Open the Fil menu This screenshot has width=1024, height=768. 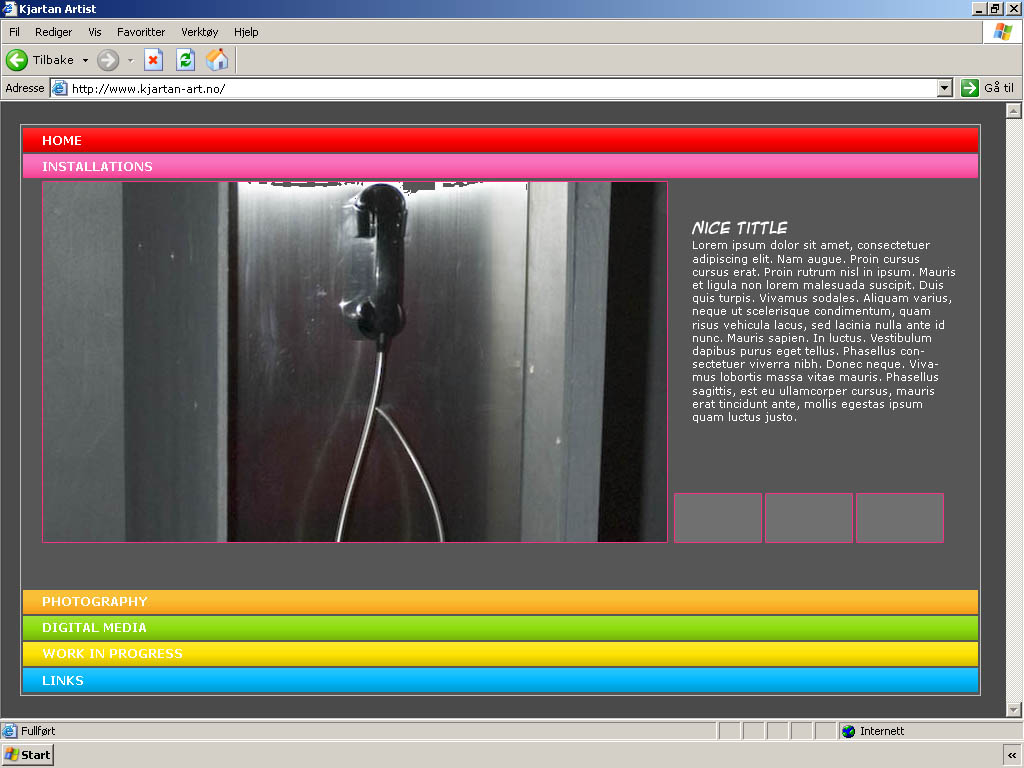tap(14, 32)
